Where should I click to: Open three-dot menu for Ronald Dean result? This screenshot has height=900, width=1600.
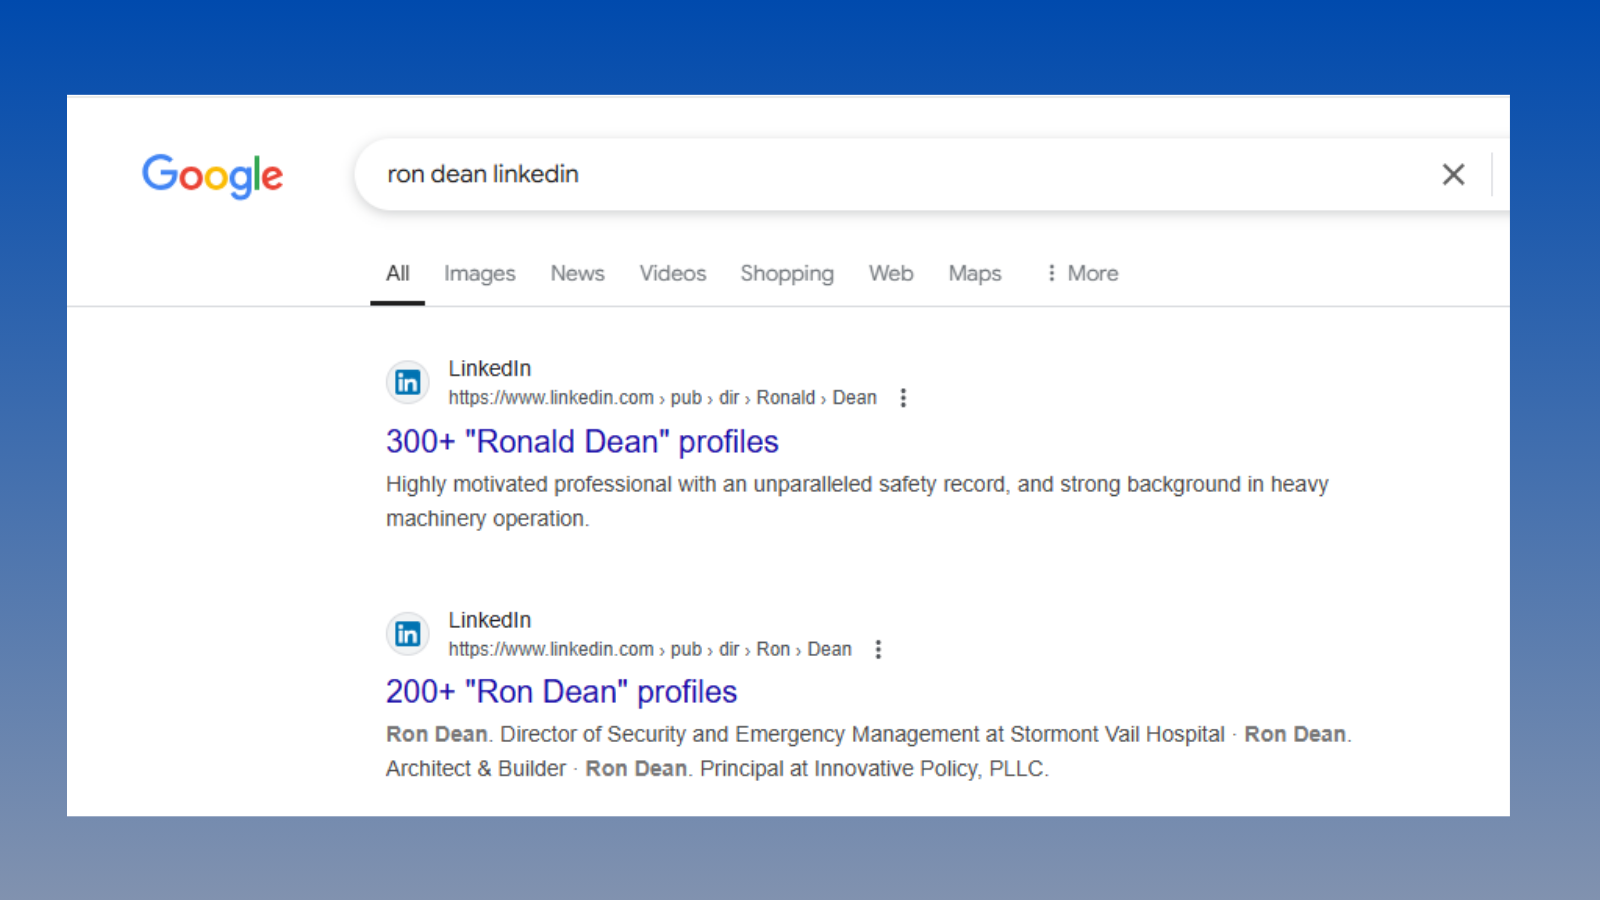[x=903, y=398]
